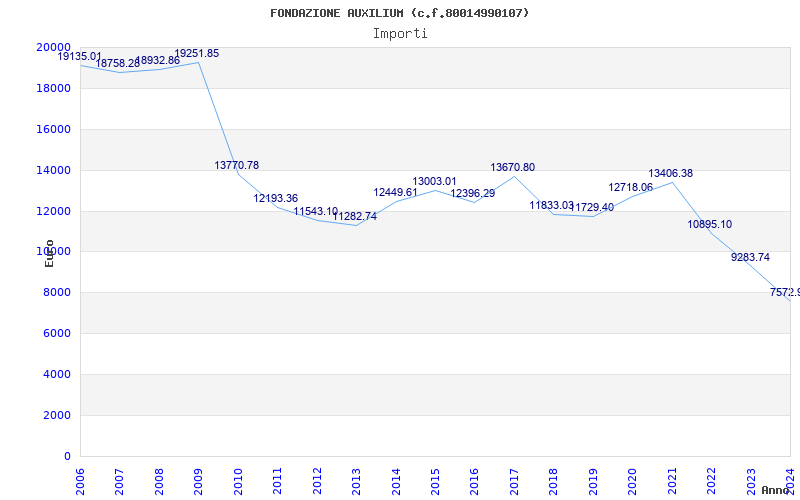
Task: Click data label 19251.85
Action: (197, 54)
